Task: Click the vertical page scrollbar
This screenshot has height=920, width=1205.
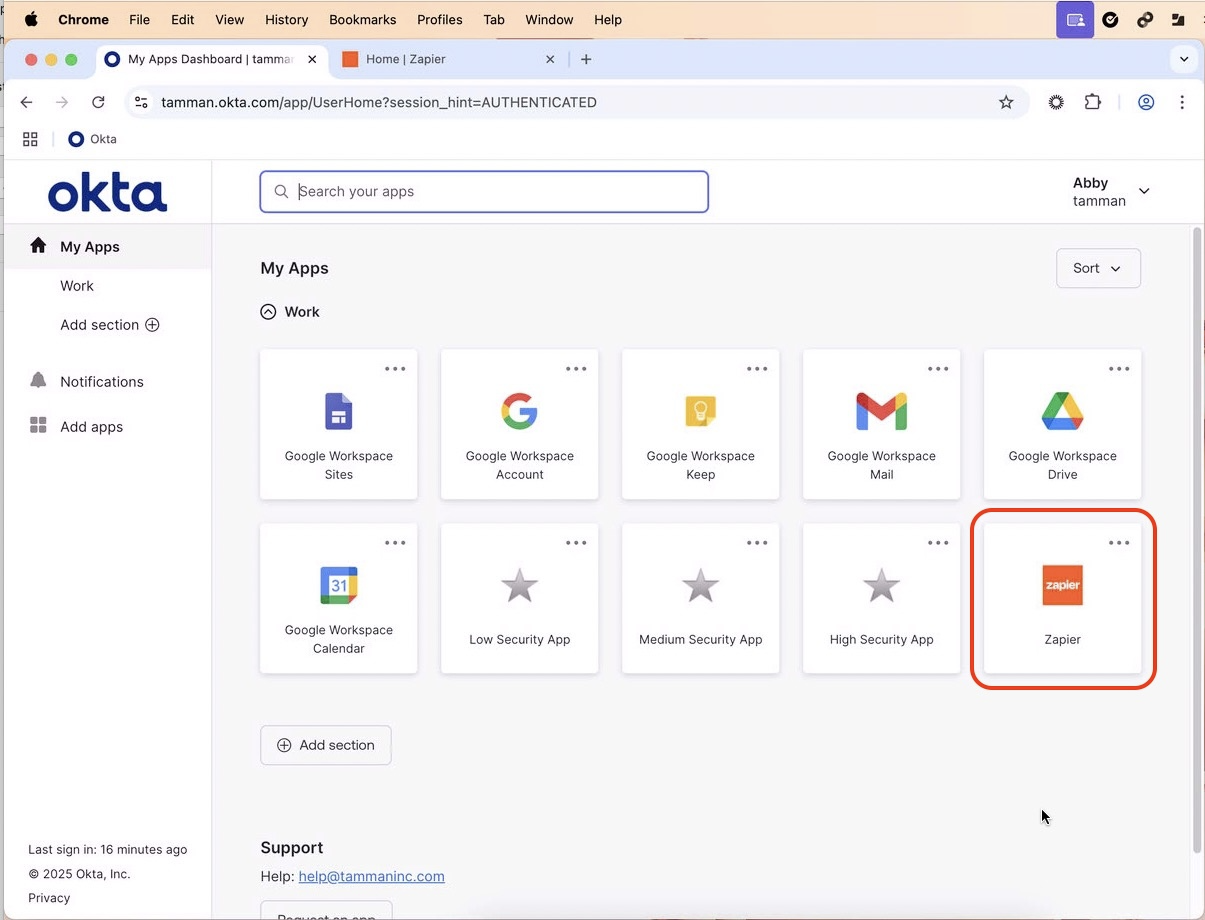Action: click(x=1198, y=540)
